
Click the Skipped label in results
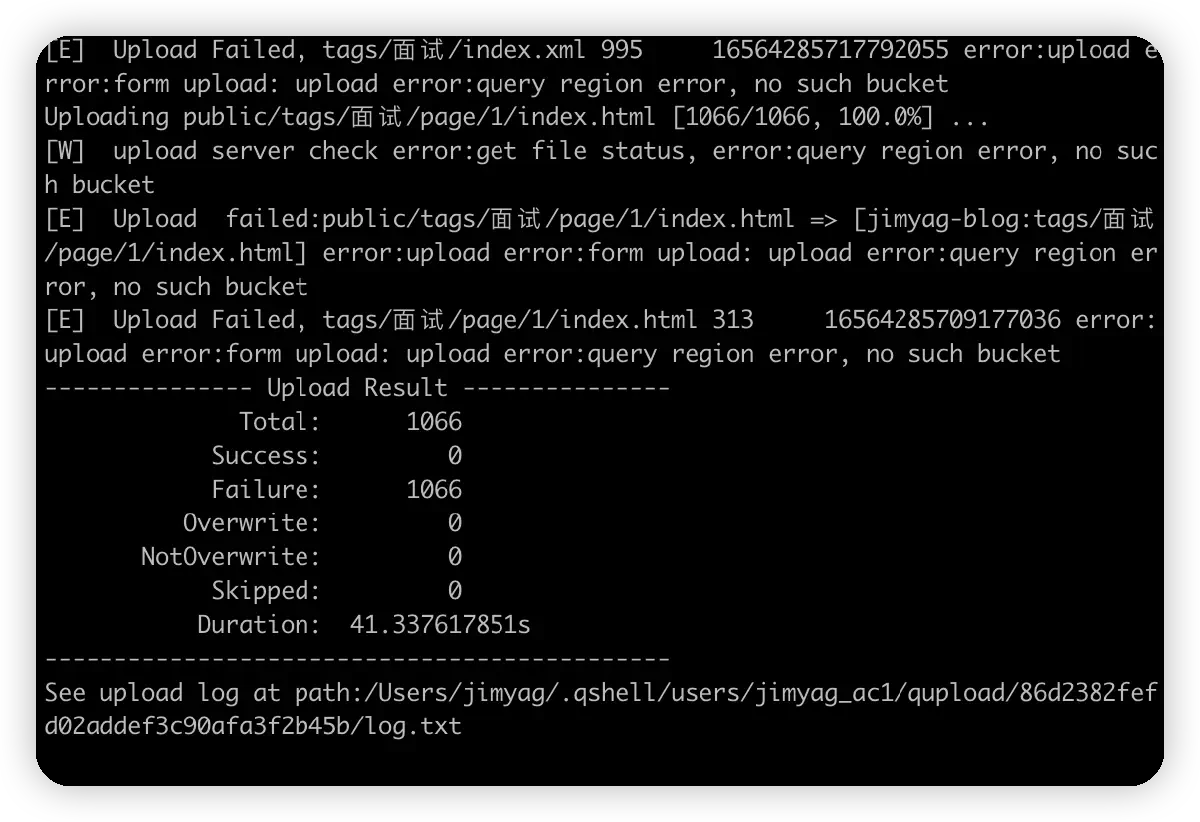(x=265, y=591)
